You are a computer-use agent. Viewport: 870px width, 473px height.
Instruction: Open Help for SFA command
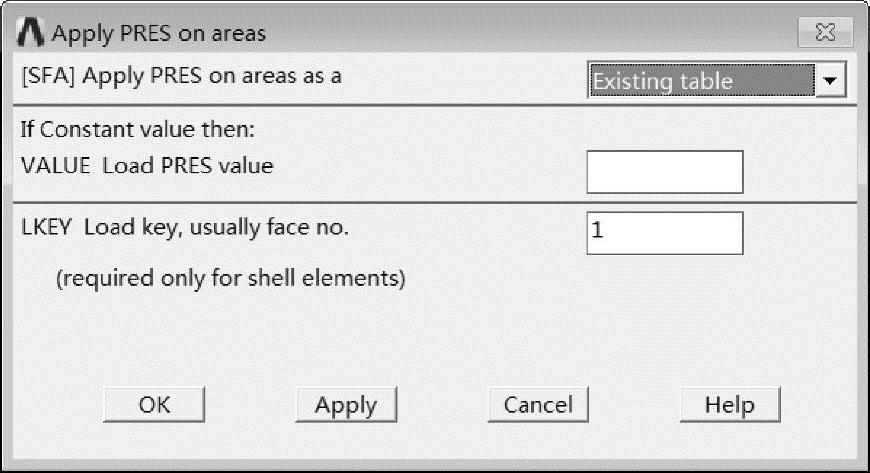730,405
